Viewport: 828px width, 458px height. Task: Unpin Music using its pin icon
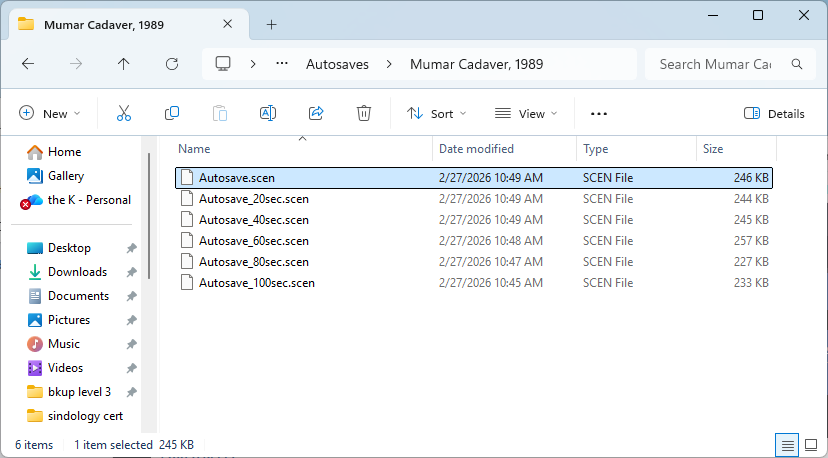(x=131, y=344)
